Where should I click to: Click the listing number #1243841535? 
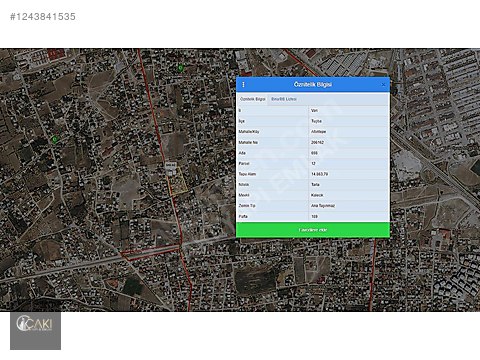(43, 17)
